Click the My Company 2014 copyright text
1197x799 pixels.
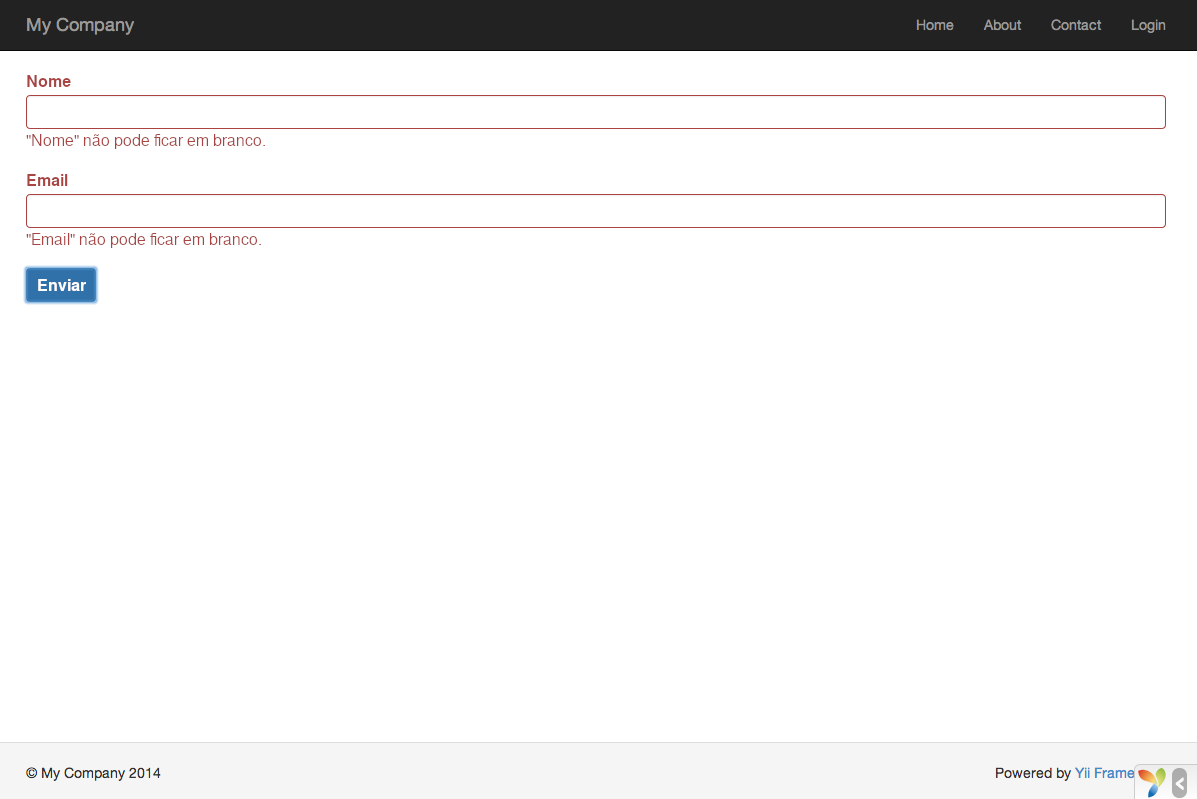[93, 773]
